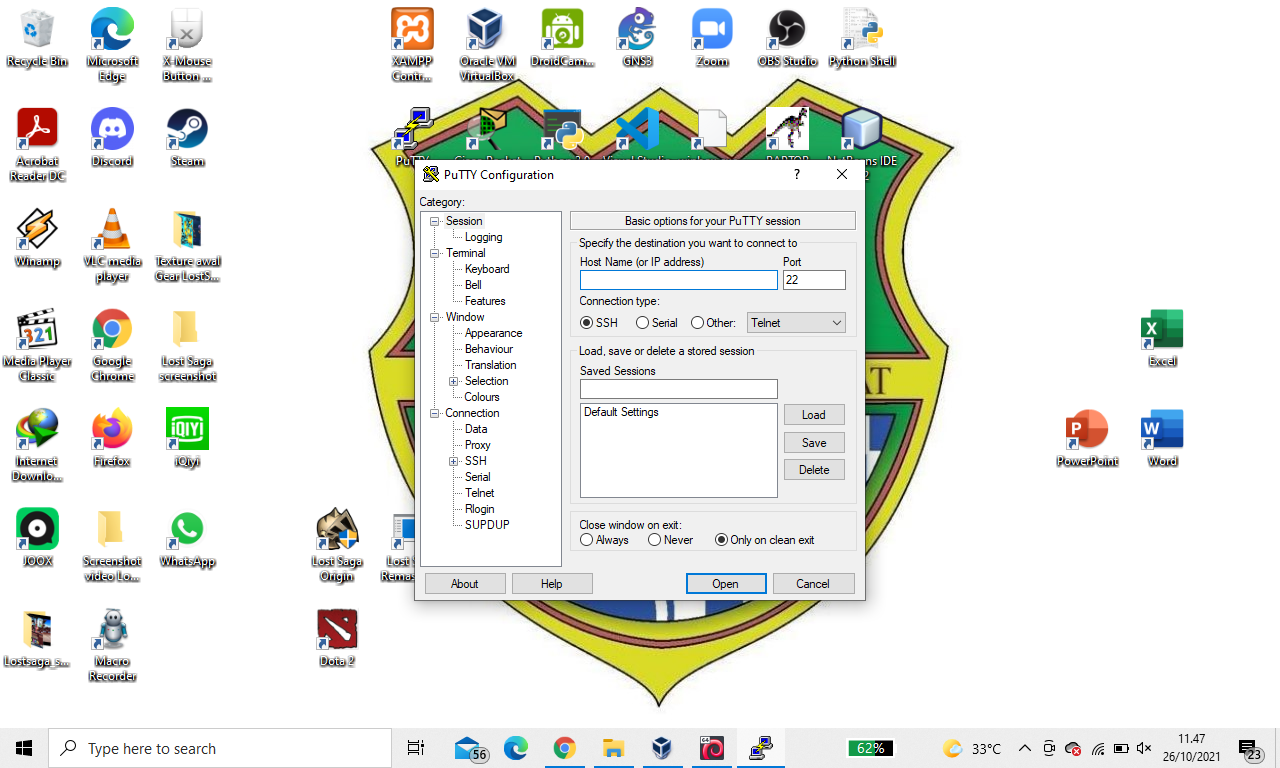Select the GNS3 desktop icon
1280x768 pixels.
[x=637, y=38]
